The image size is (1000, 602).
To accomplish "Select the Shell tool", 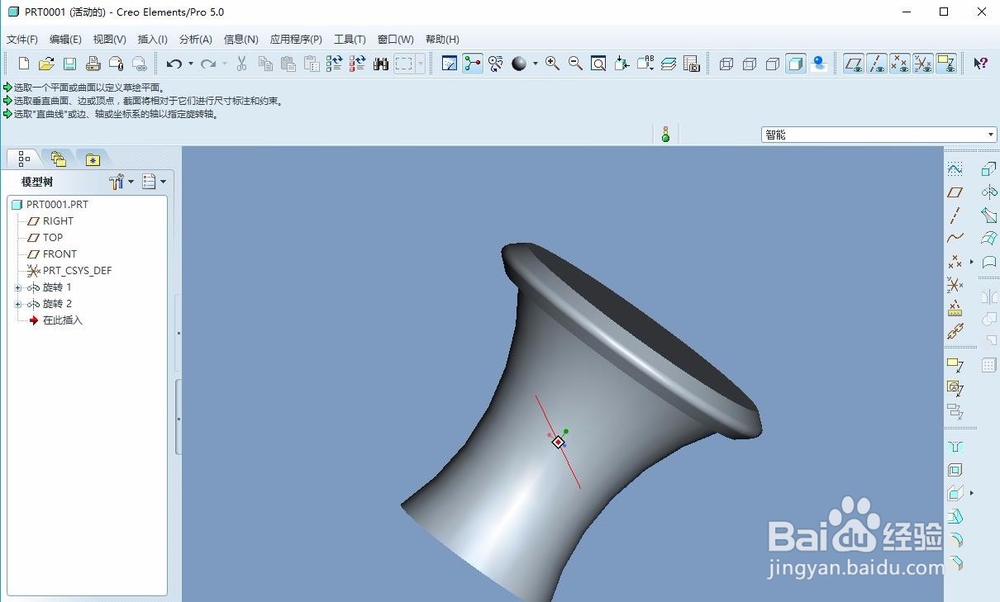I will pyautogui.click(x=955, y=470).
